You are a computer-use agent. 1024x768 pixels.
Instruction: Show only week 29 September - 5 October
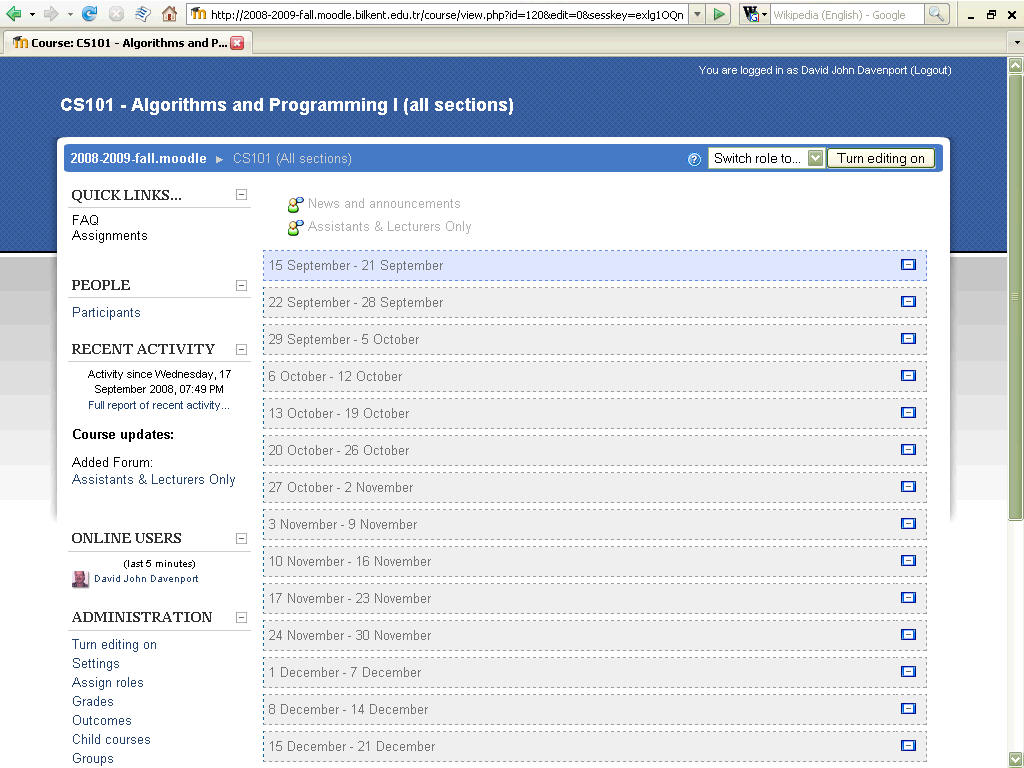(x=908, y=338)
